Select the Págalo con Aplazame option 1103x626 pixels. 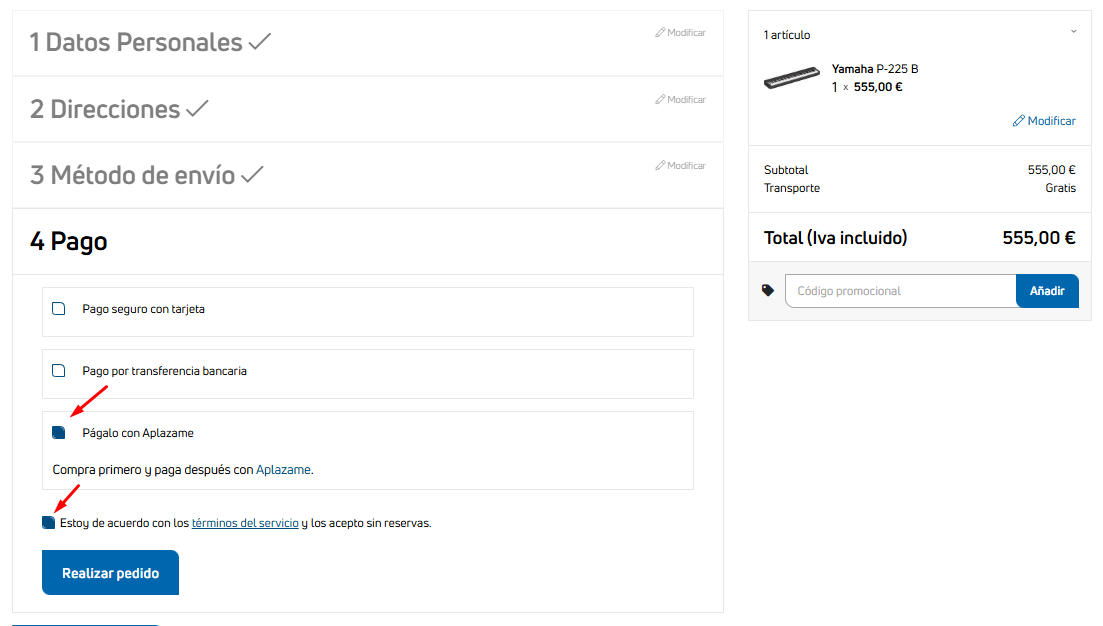coord(59,432)
